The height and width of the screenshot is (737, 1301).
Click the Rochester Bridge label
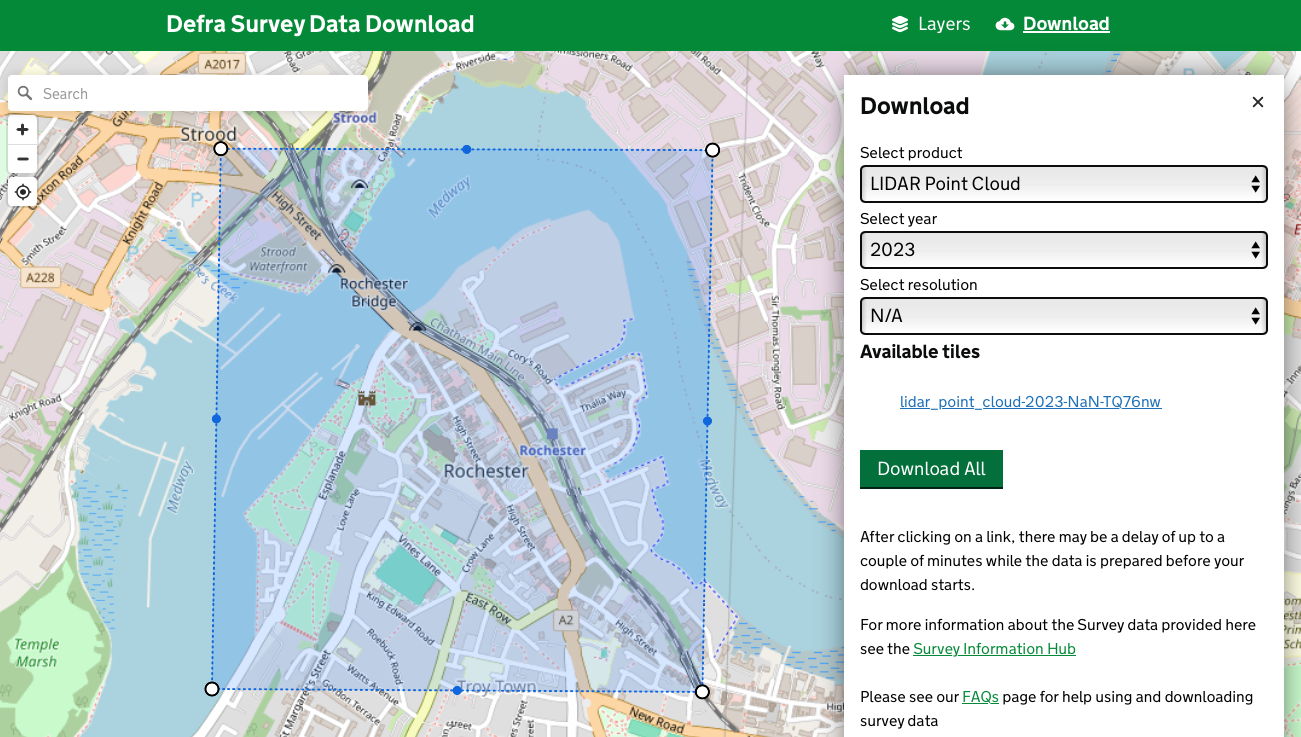374,292
